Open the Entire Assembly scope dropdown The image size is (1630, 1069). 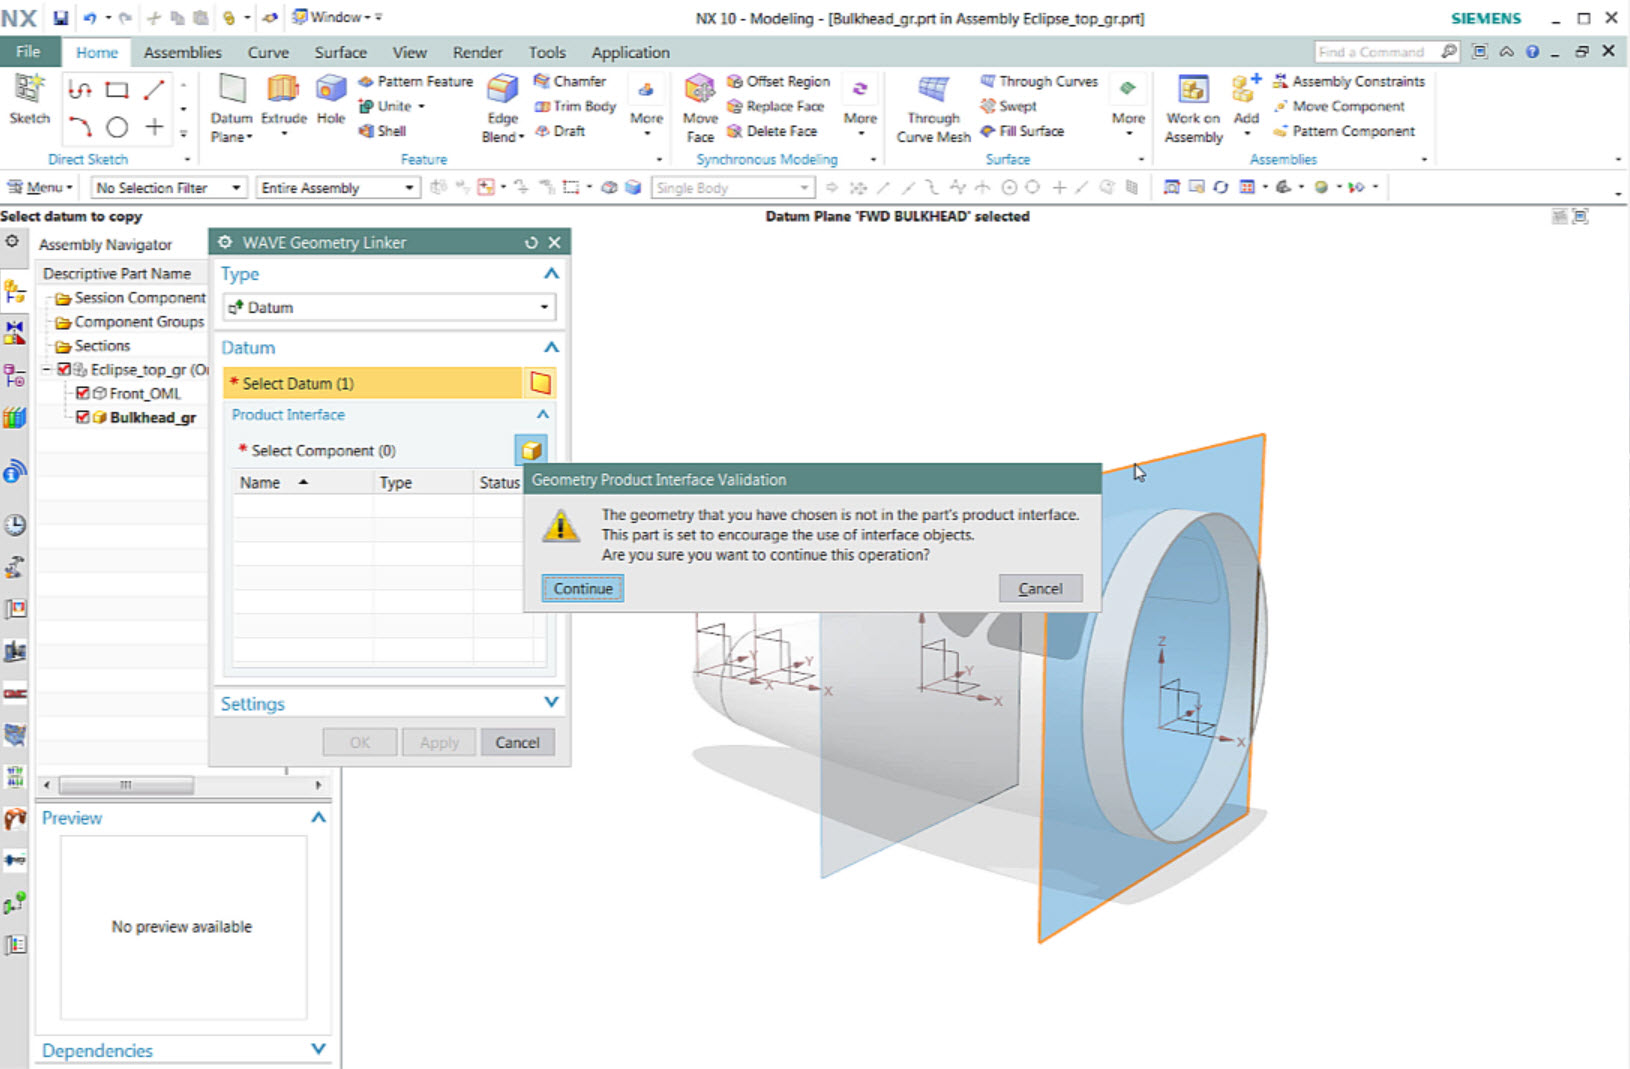click(x=408, y=187)
